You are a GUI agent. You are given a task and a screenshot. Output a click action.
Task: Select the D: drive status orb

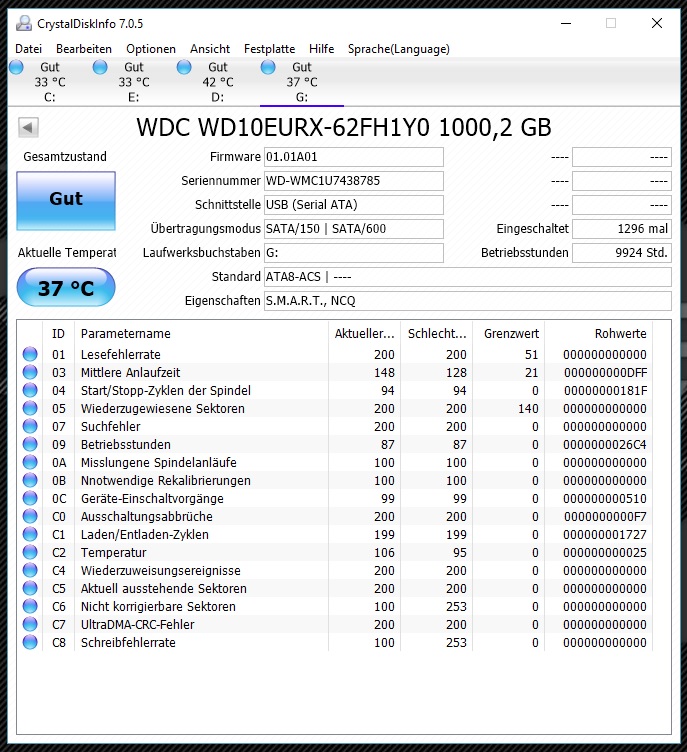(x=184, y=67)
